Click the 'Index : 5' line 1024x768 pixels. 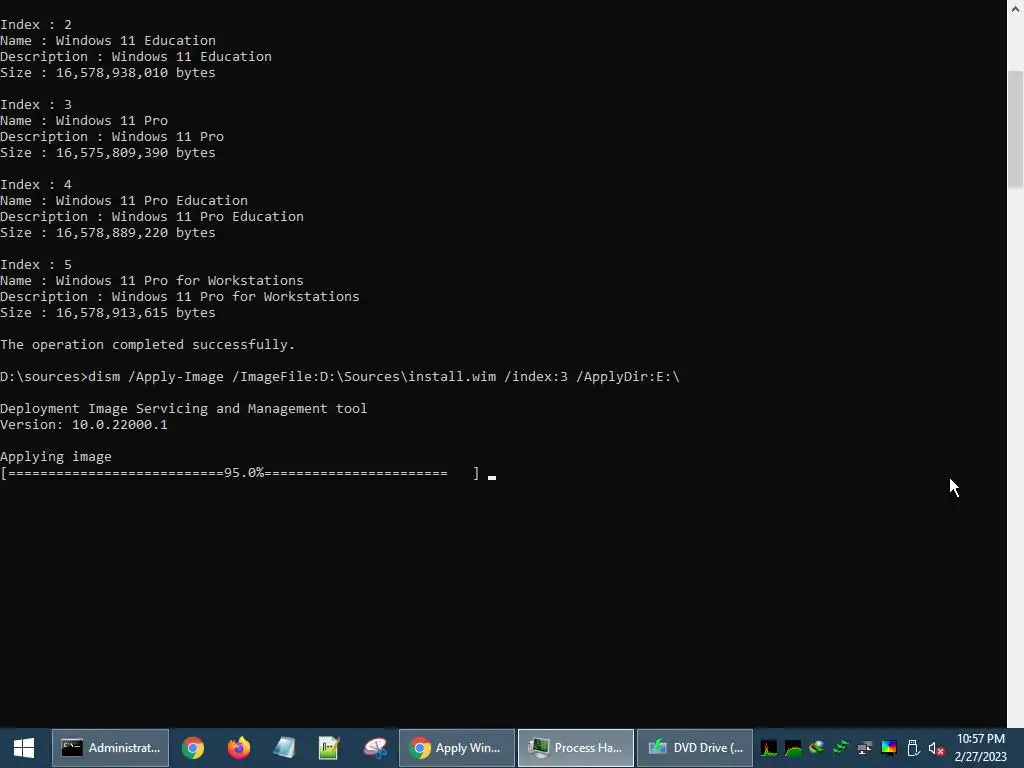pyautogui.click(x=36, y=264)
